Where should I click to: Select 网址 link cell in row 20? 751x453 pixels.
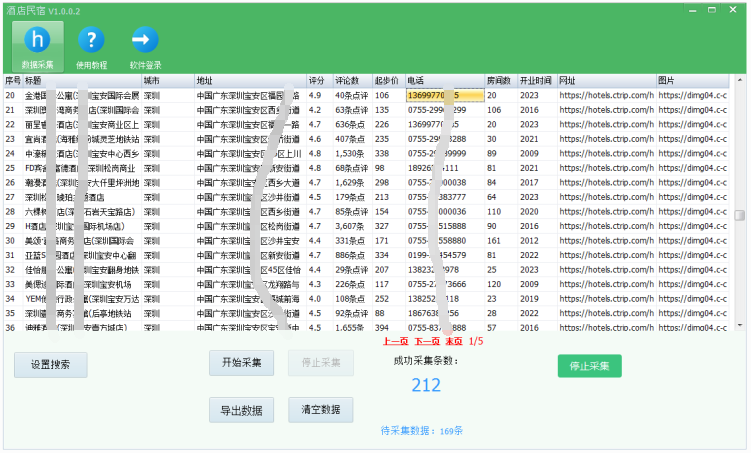606,95
